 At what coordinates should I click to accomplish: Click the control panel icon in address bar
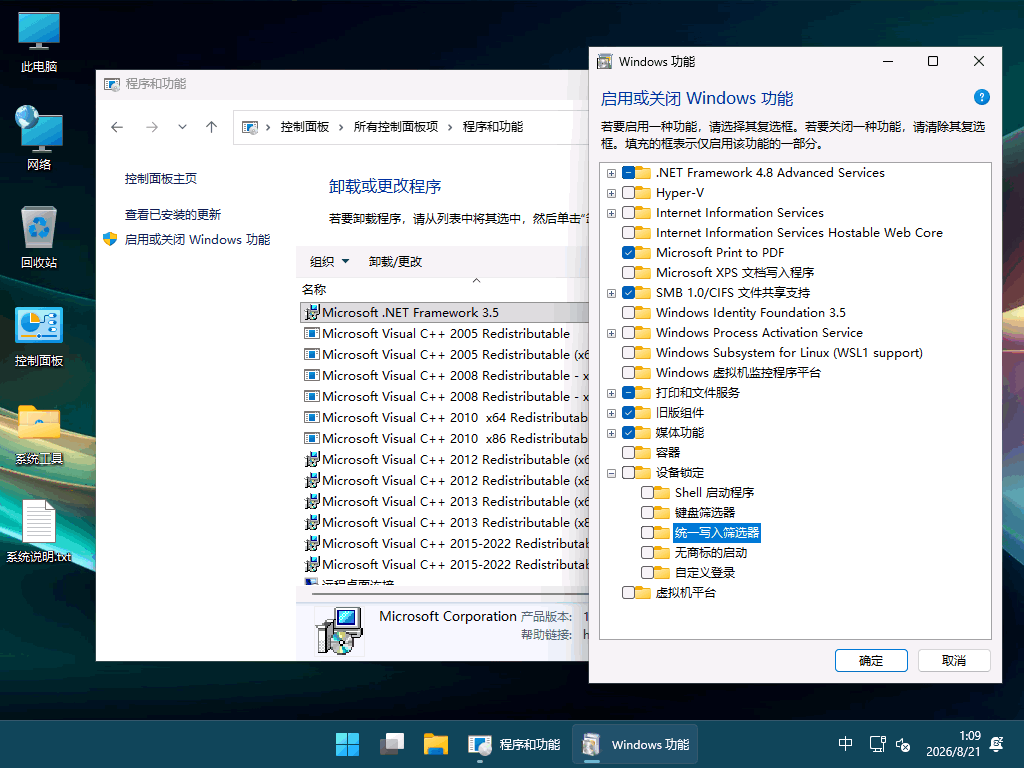point(249,127)
